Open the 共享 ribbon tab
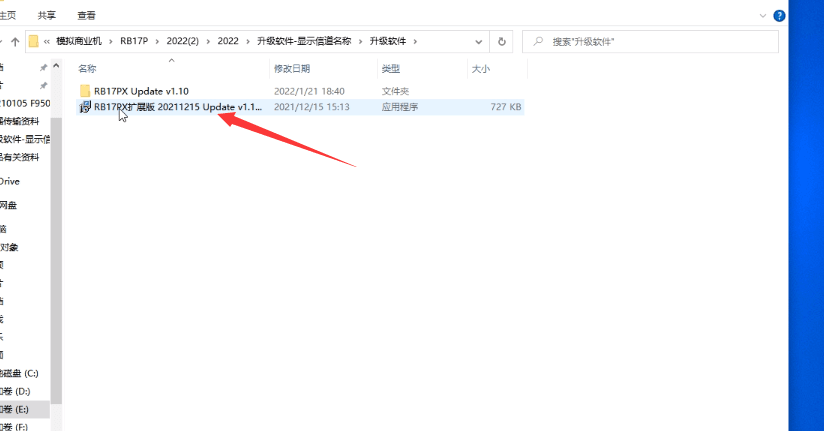This screenshot has height=431, width=824. click(x=47, y=15)
